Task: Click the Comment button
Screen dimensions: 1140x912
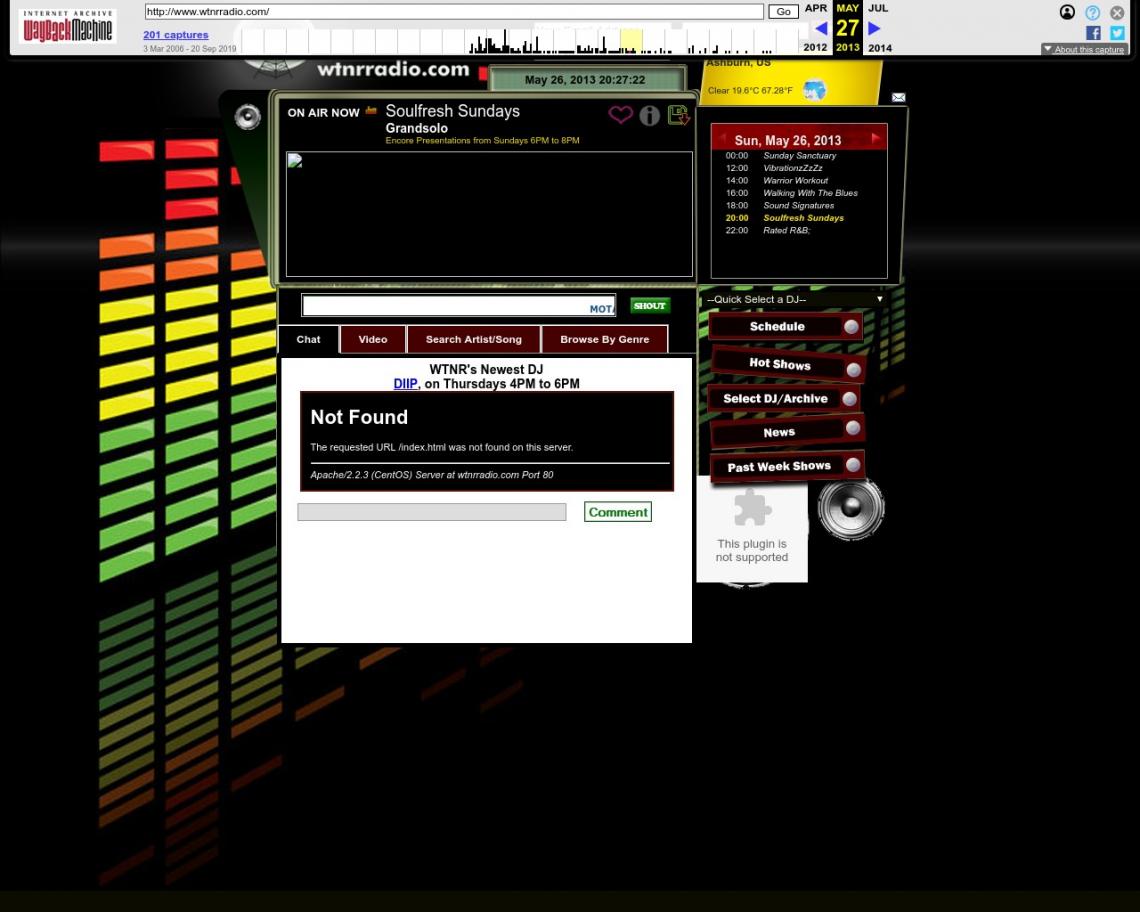Action: click(x=618, y=512)
